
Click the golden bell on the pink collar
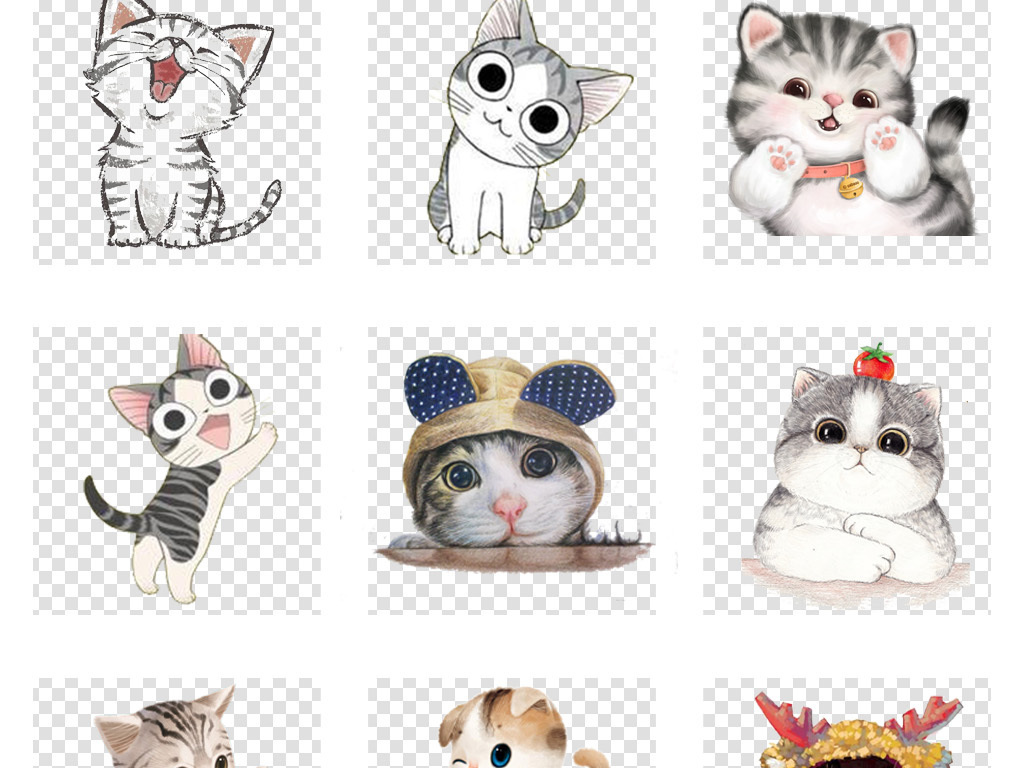pos(850,187)
